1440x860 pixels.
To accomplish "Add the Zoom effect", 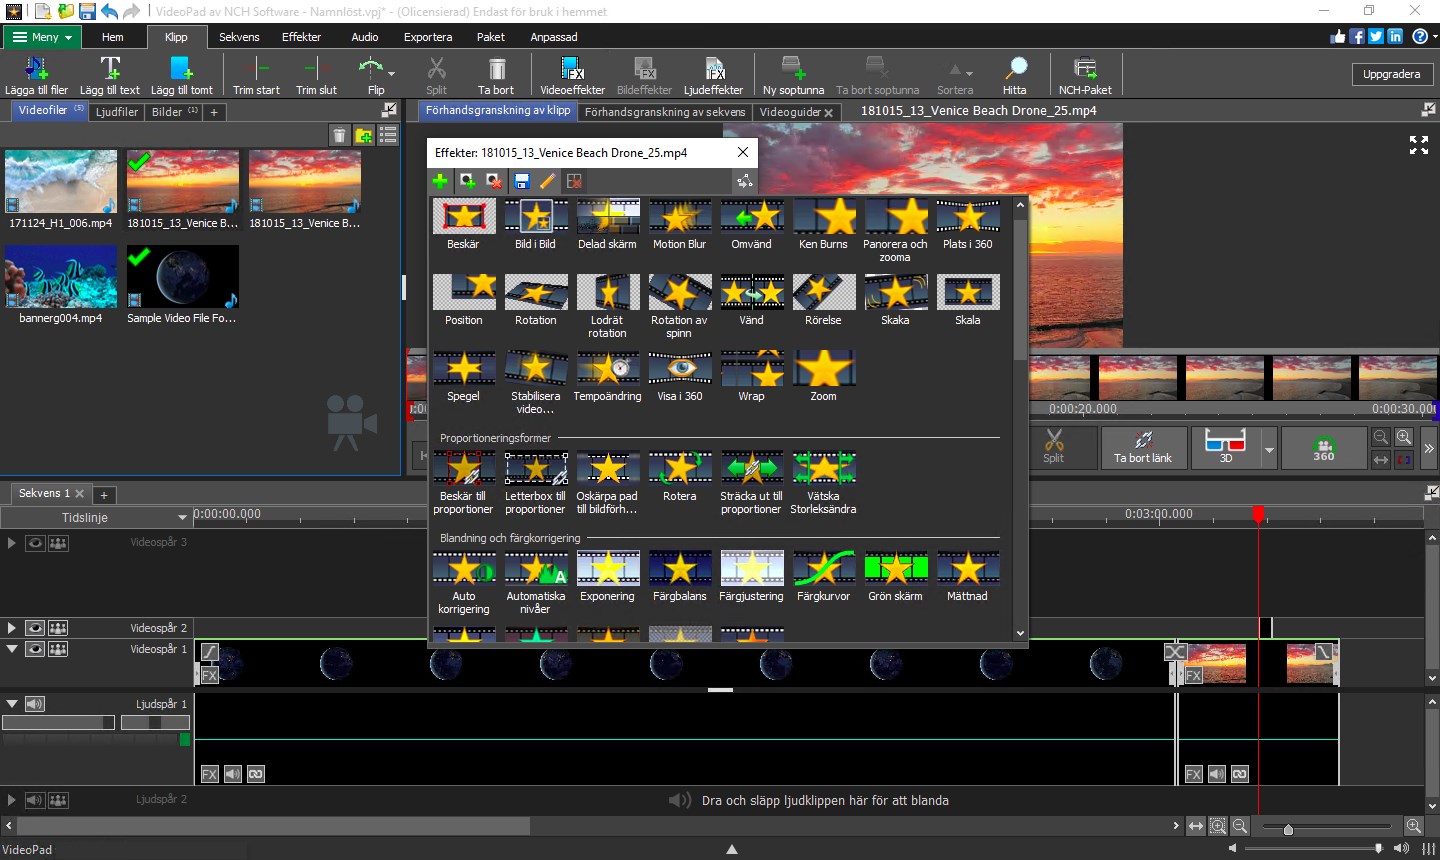I will click(823, 376).
